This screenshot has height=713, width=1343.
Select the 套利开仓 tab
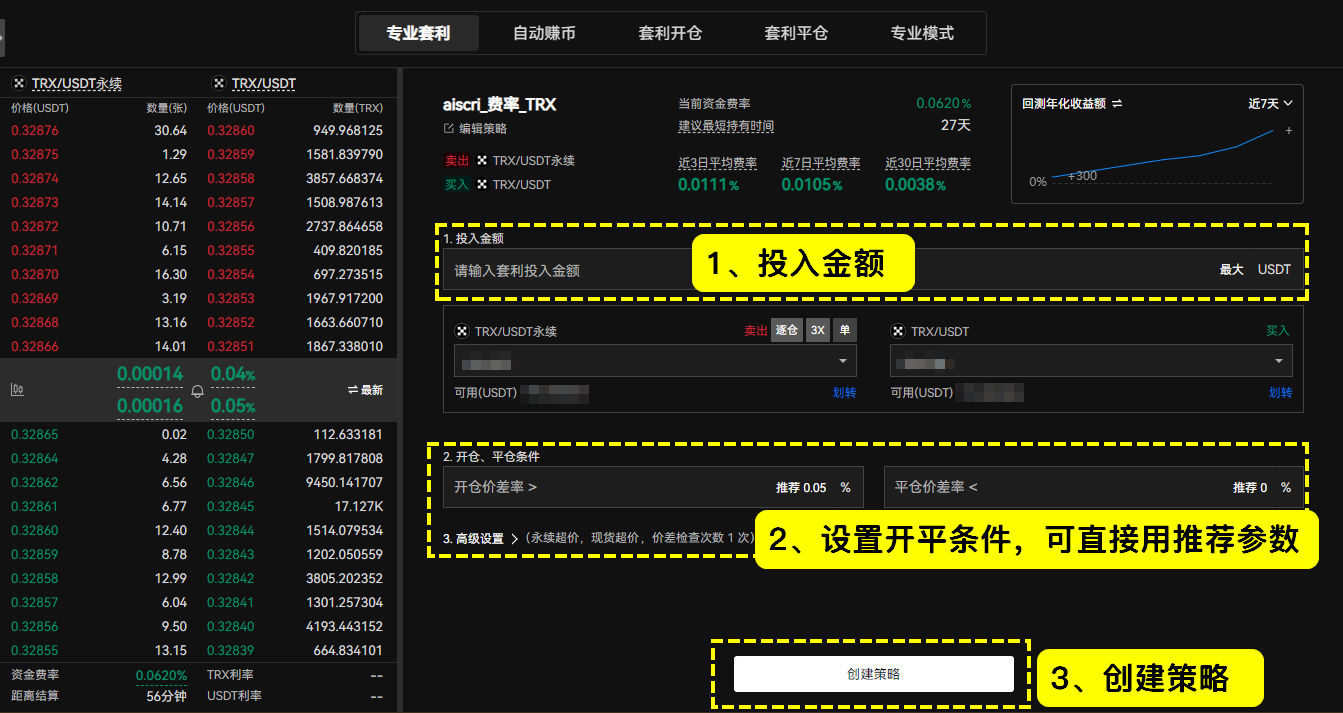click(670, 33)
